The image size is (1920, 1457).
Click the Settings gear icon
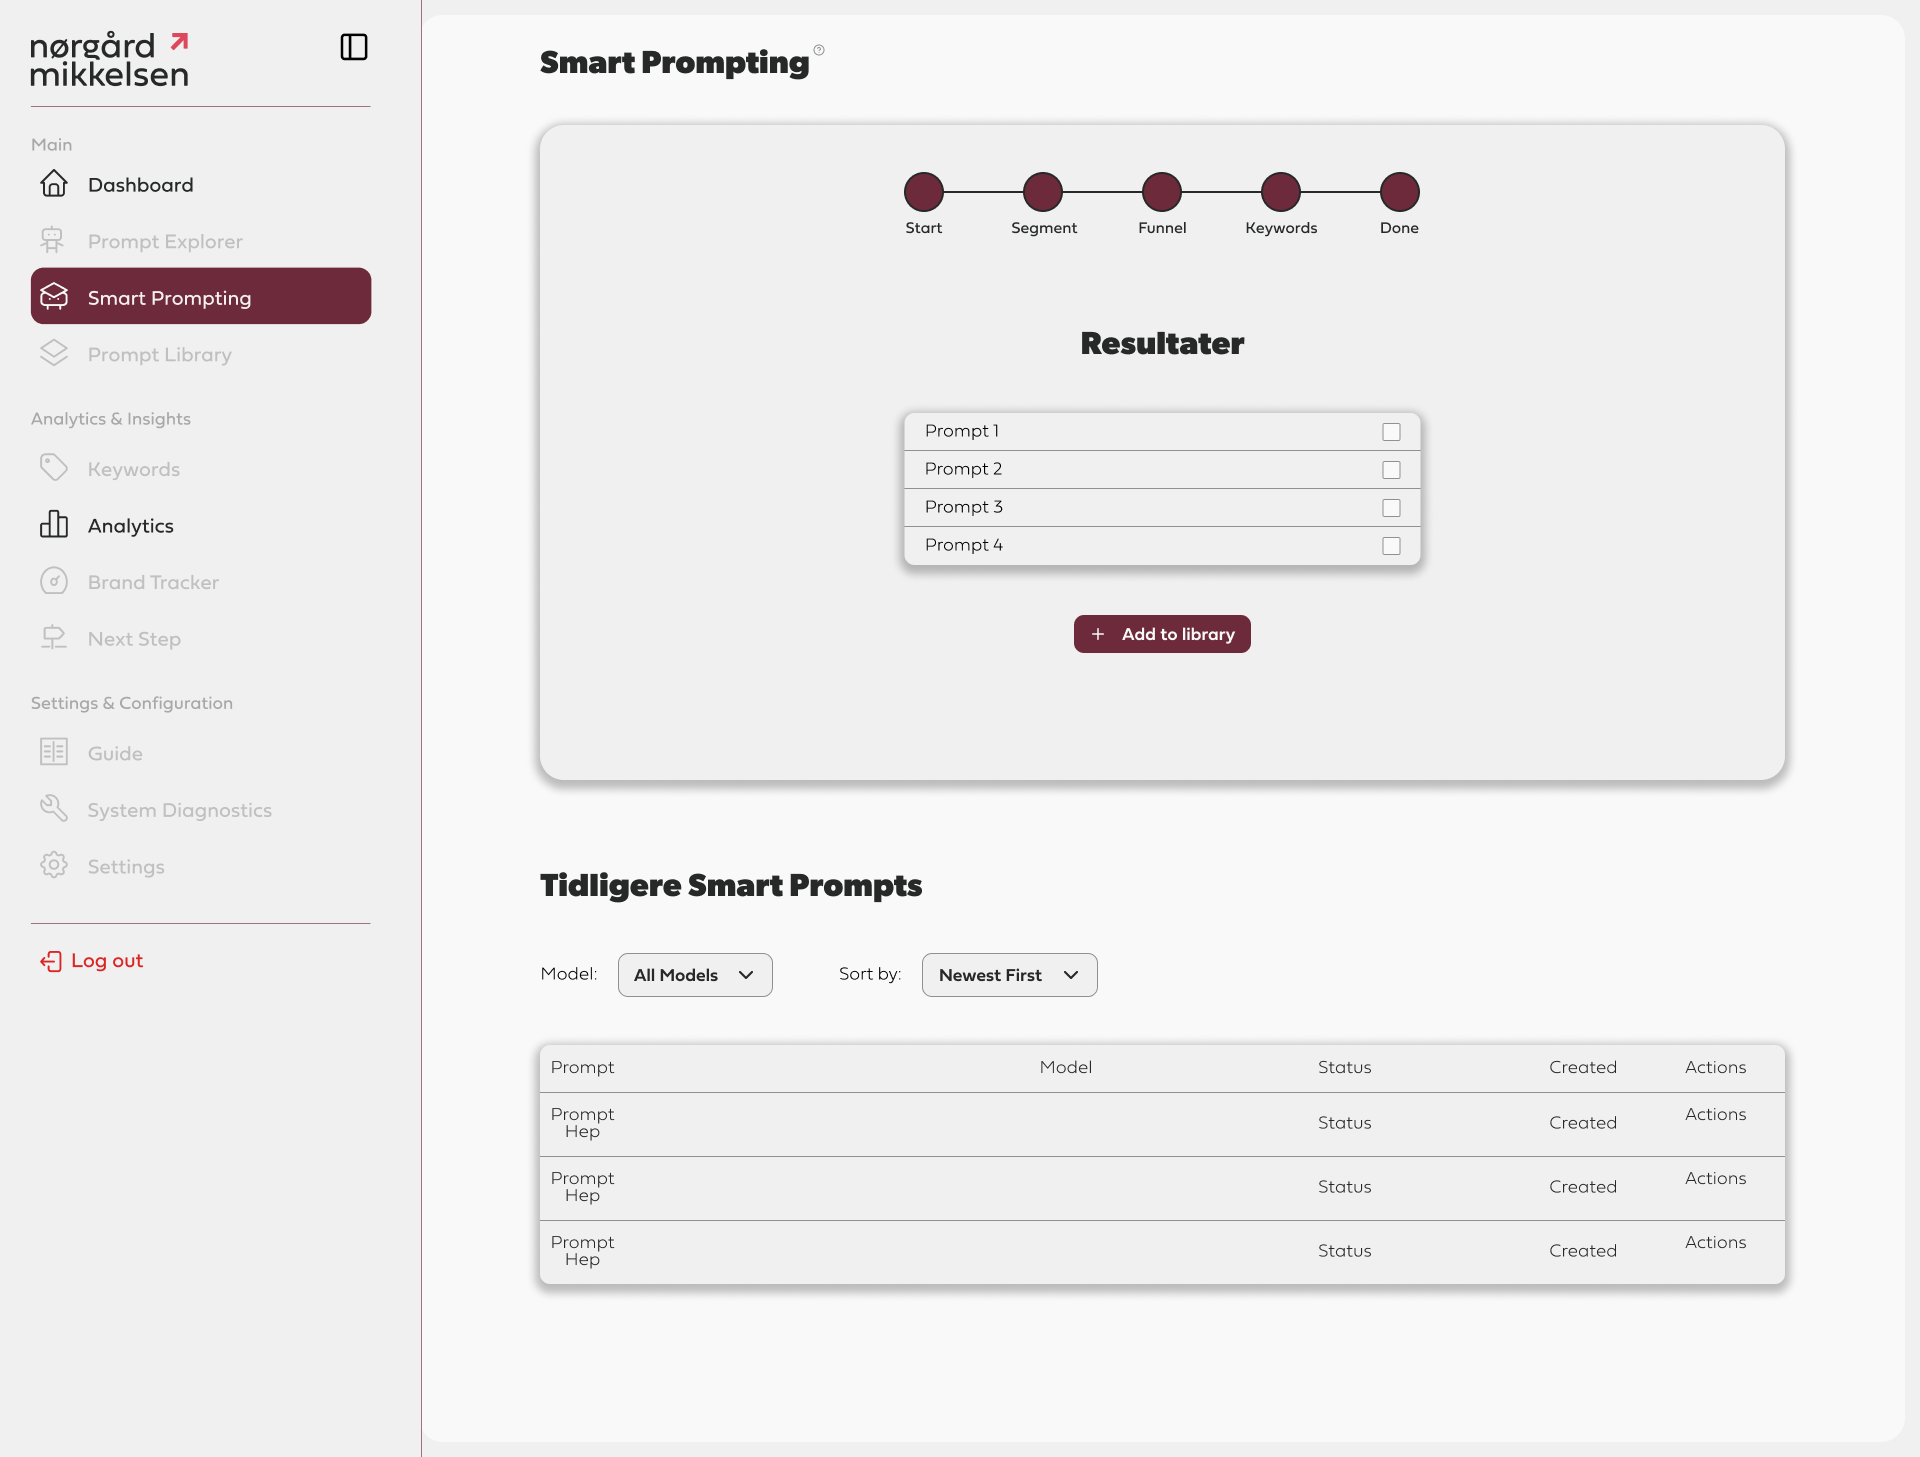(54, 866)
